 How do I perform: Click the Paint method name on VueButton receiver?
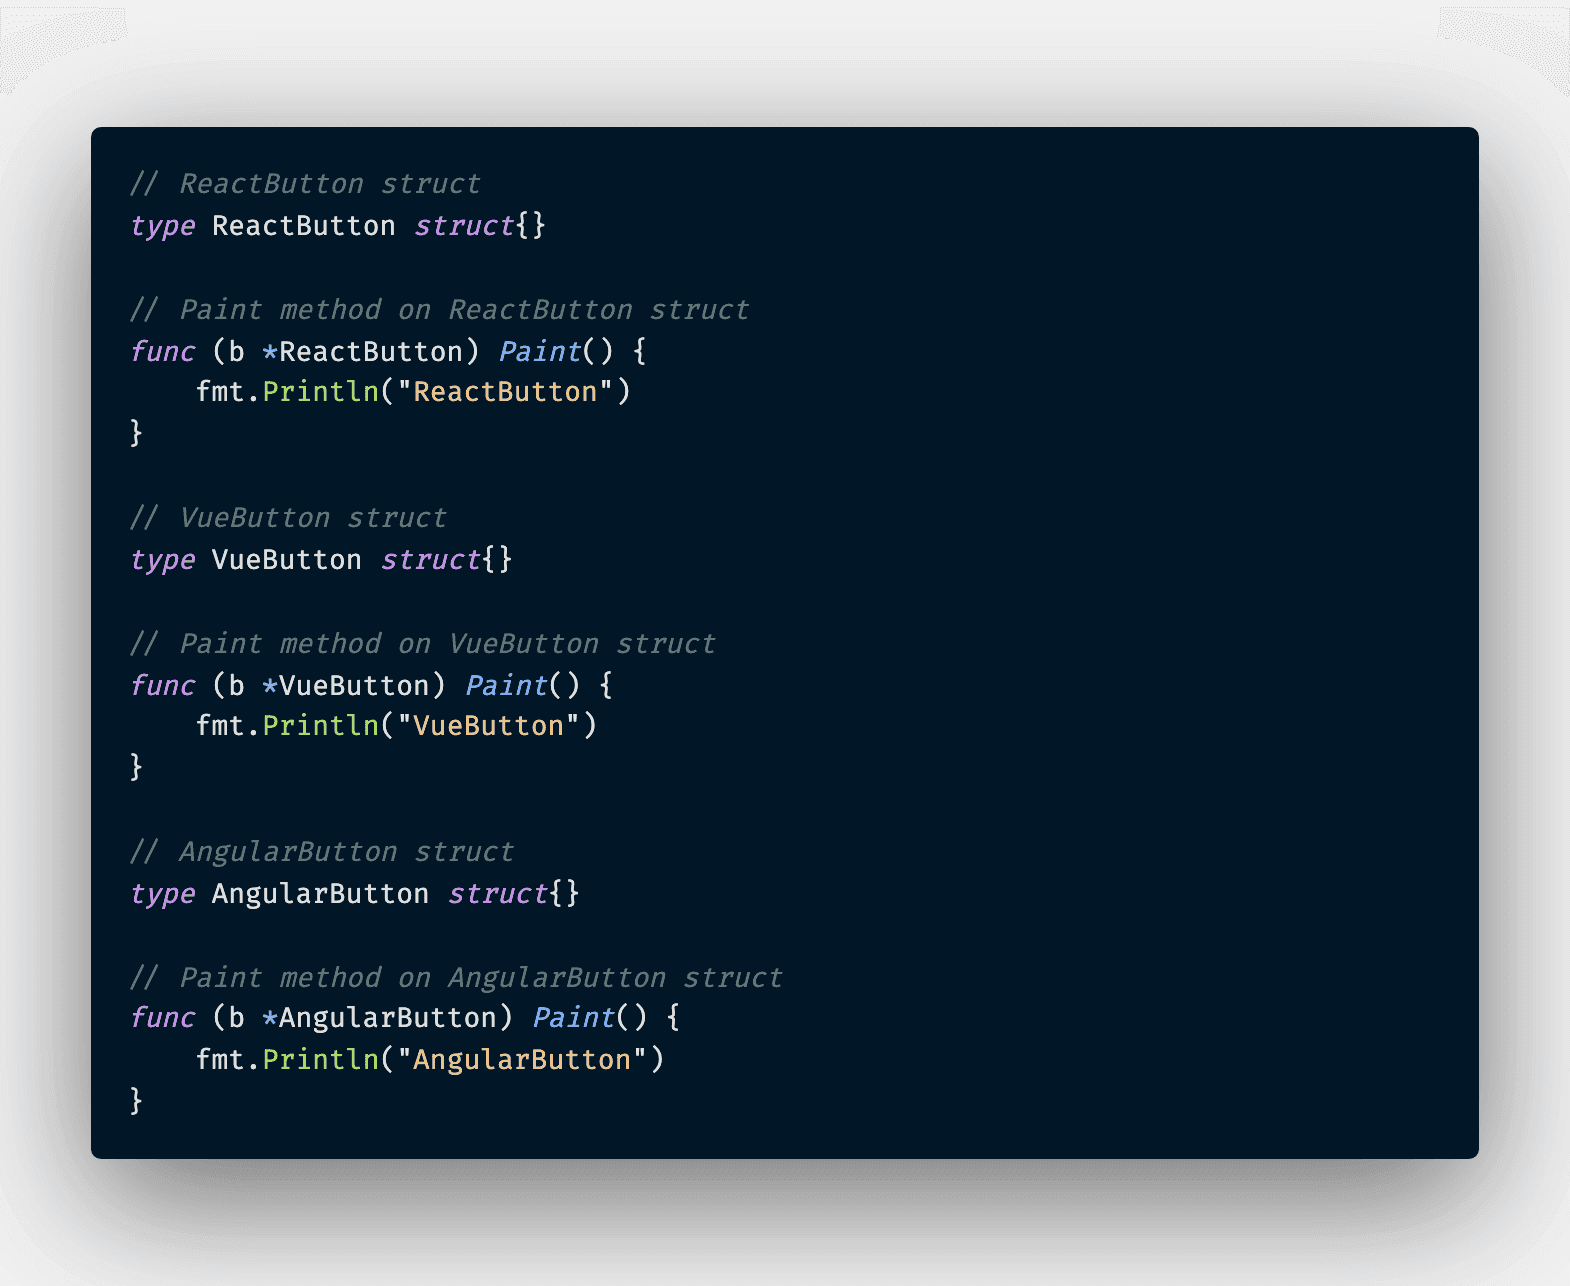pyautogui.click(x=507, y=686)
